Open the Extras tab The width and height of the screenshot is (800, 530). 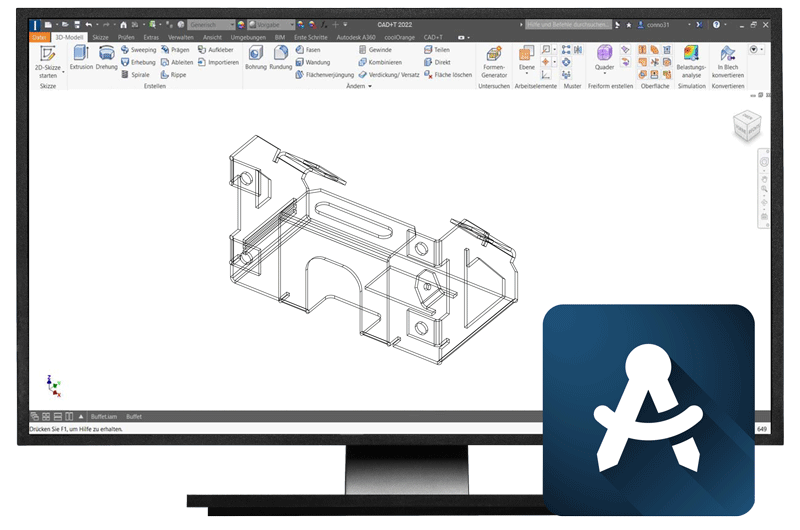(151, 37)
